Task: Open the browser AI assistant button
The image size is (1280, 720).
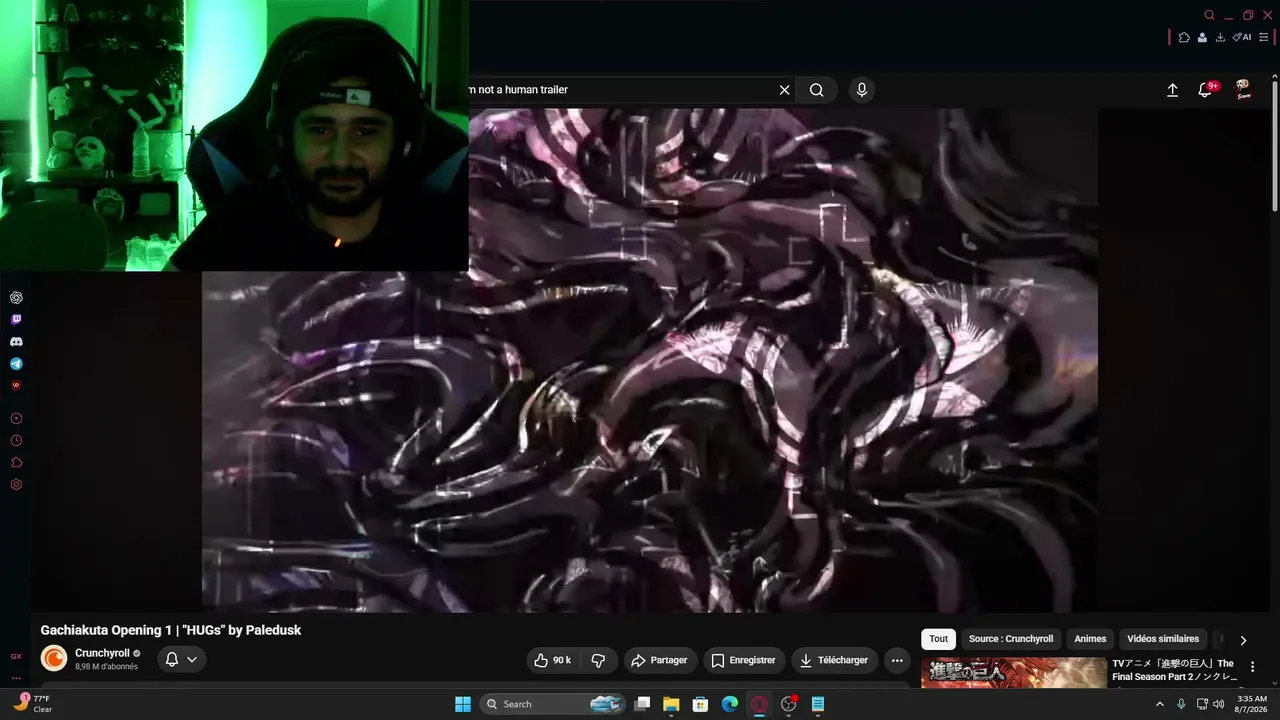Action: (x=1242, y=37)
